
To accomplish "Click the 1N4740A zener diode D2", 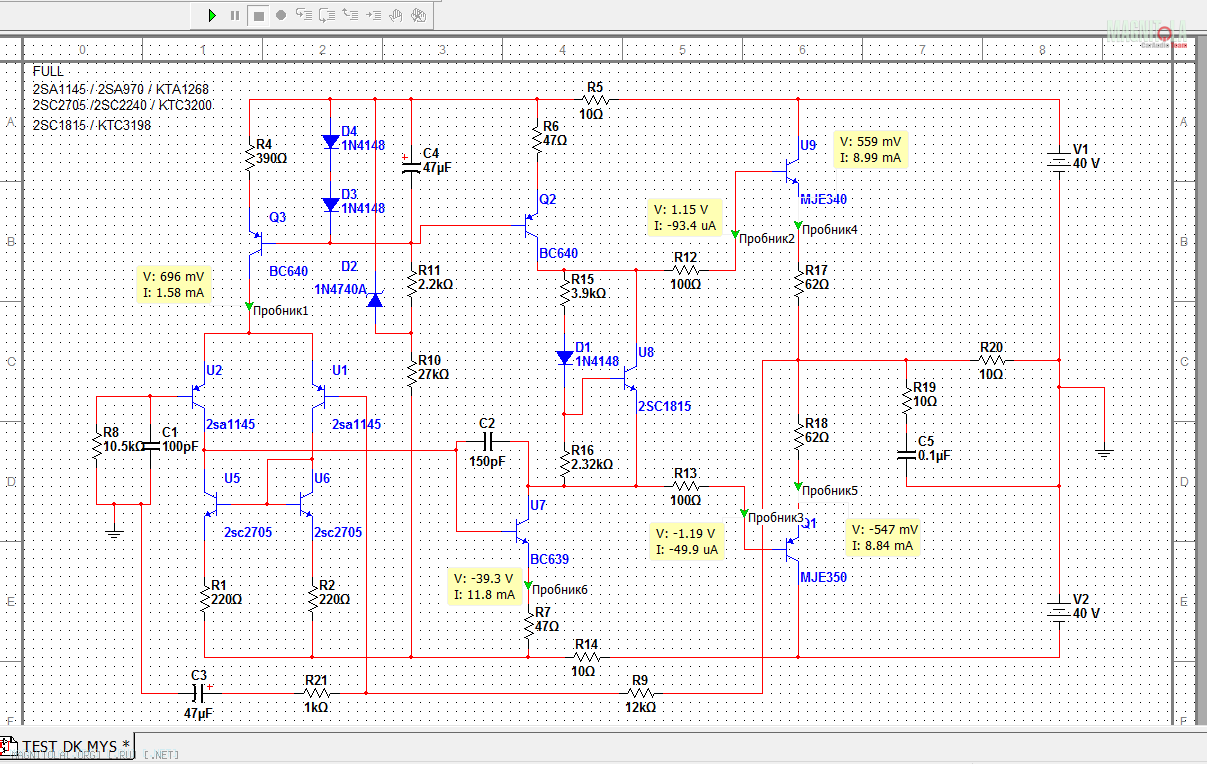I will point(375,298).
